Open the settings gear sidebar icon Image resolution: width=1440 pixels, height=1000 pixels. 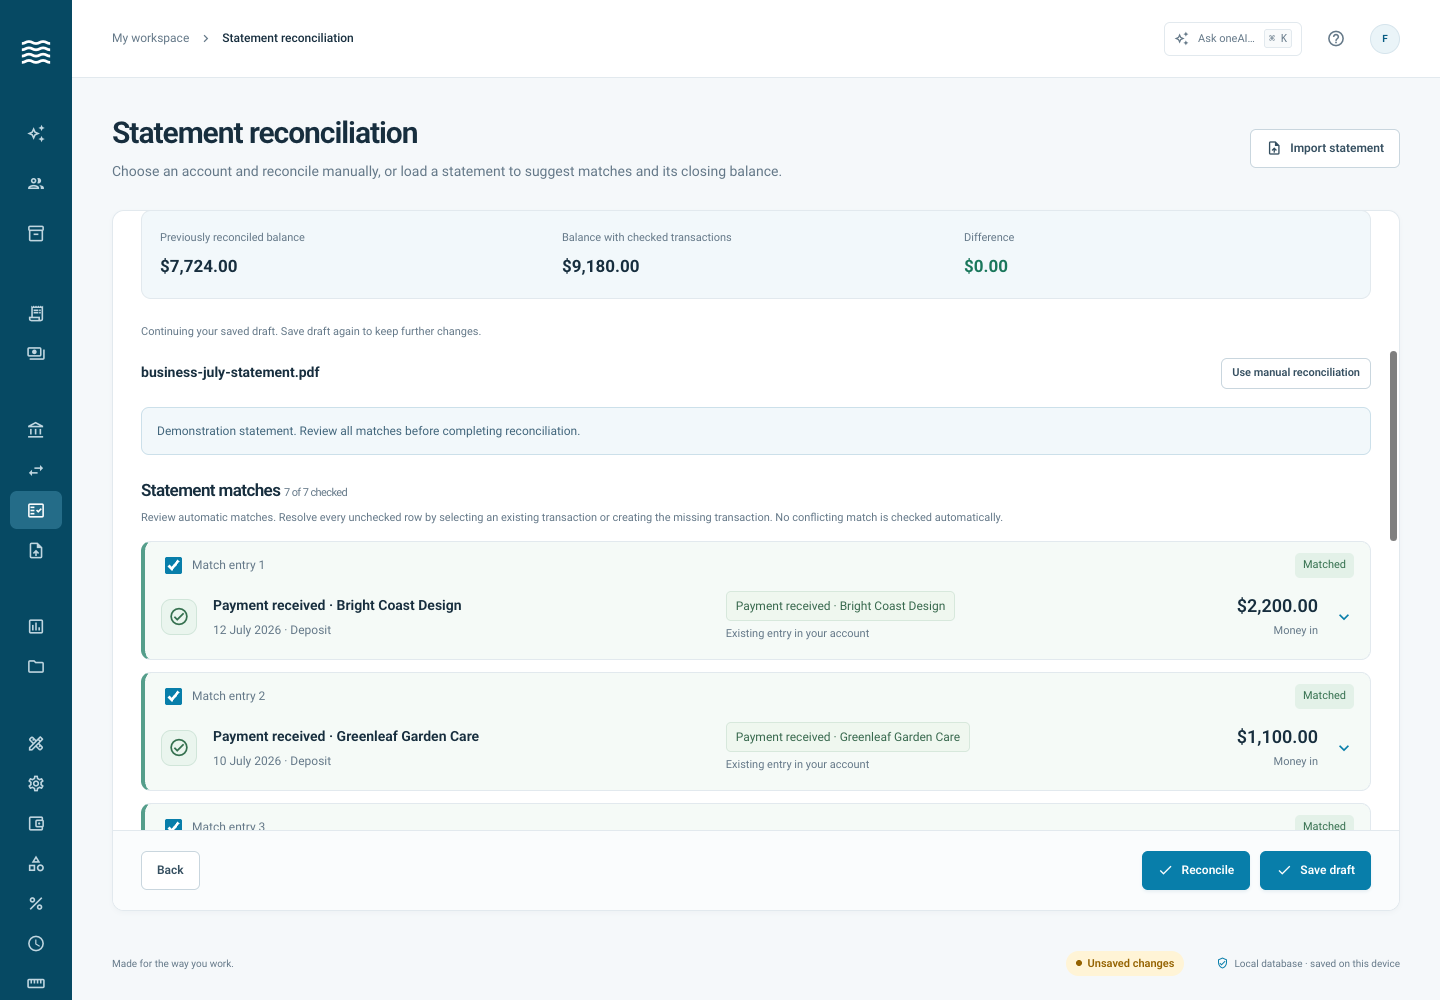click(36, 783)
